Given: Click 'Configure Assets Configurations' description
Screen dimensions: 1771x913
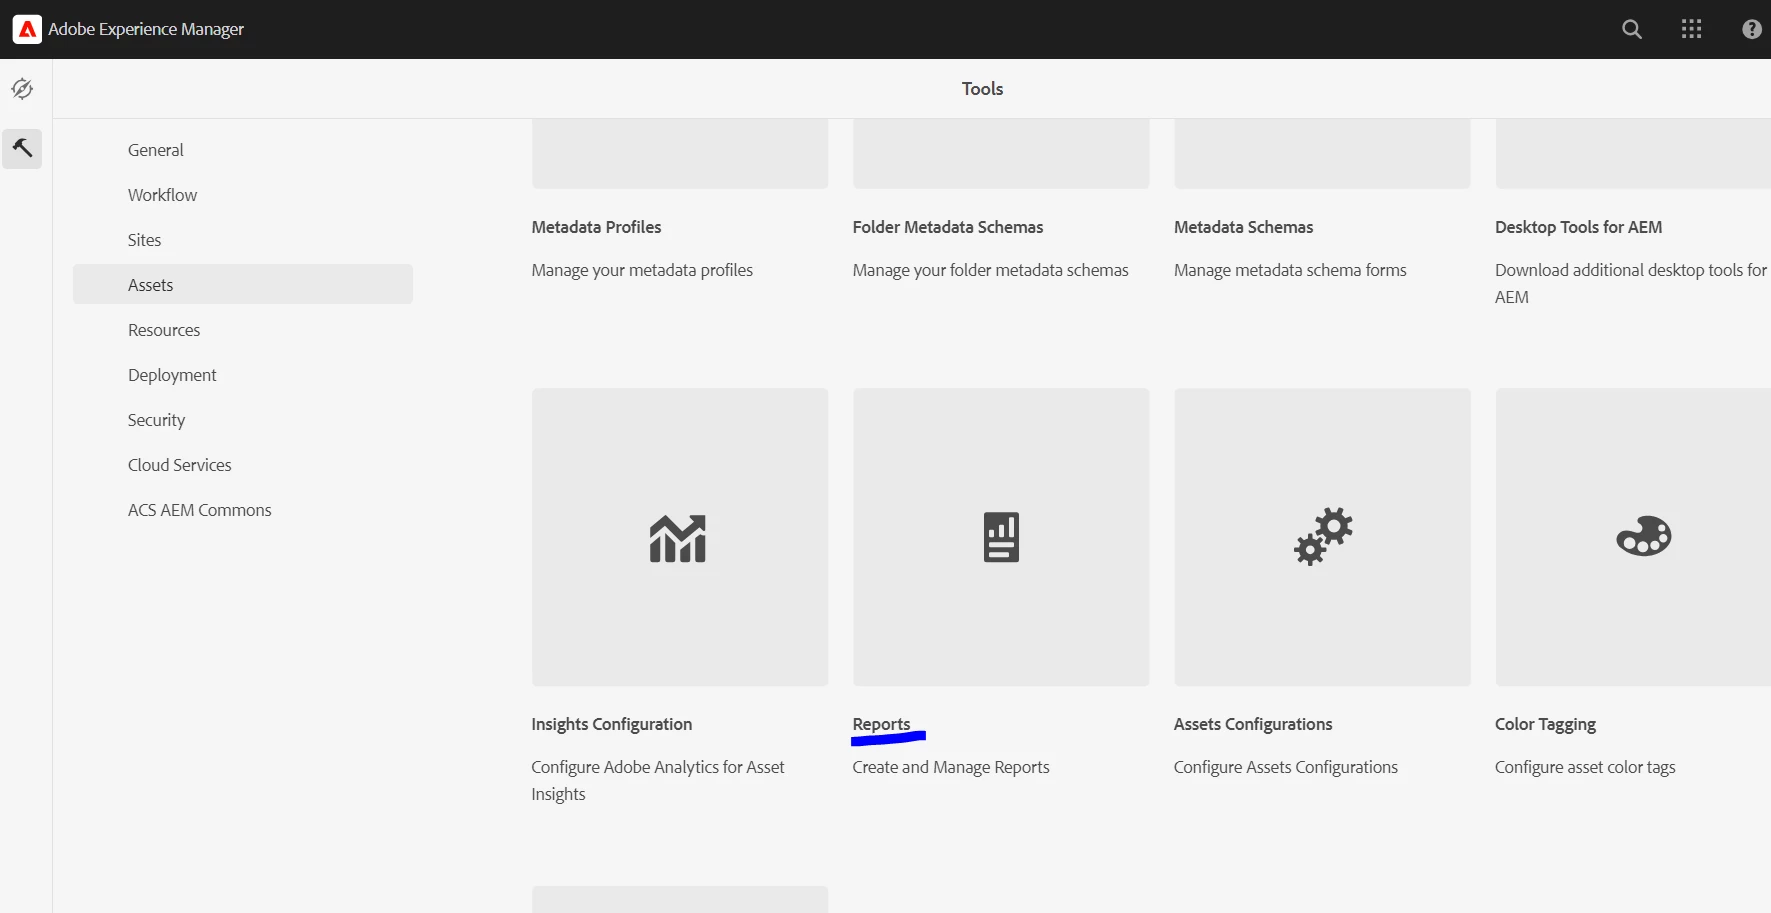Looking at the screenshot, I should [x=1286, y=767].
